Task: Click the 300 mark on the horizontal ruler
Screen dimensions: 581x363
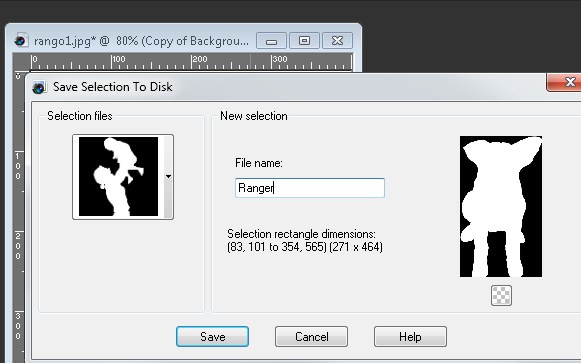Action: pyautogui.click(x=280, y=59)
